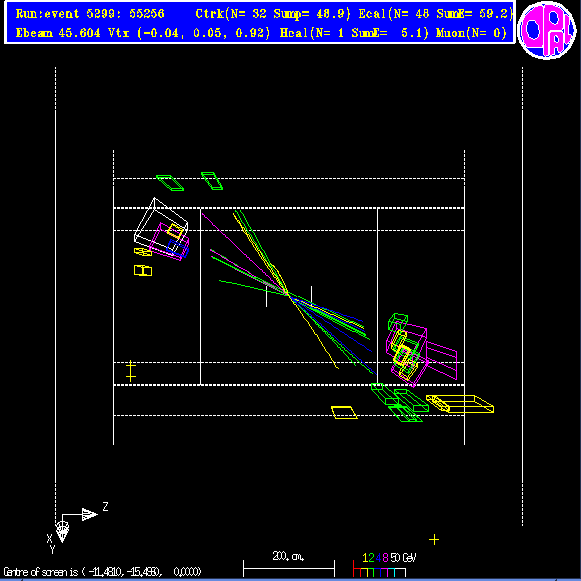Click the Ctrk(N= 32 Sump= 48.9) readout
This screenshot has width=581, height=581.
coord(273,14)
